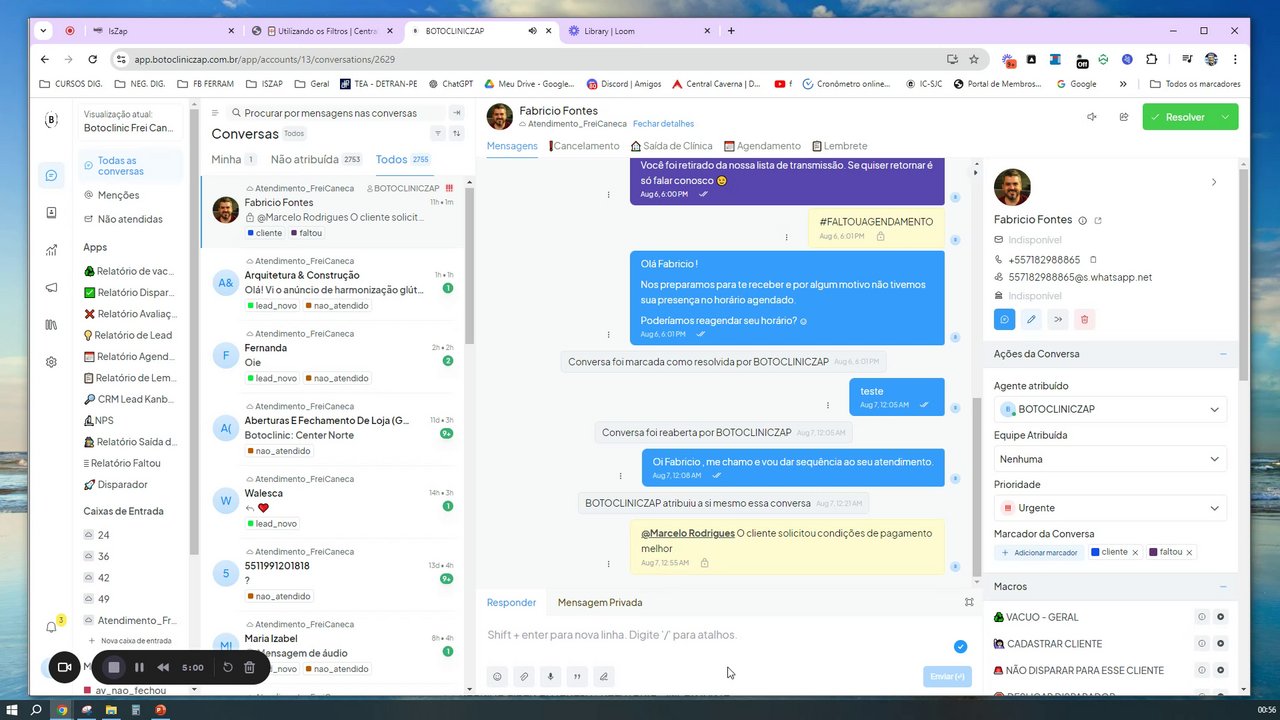Viewport: 1280px width, 720px height.
Task: Edit contact with the pencil icon
Action: (x=1031, y=319)
